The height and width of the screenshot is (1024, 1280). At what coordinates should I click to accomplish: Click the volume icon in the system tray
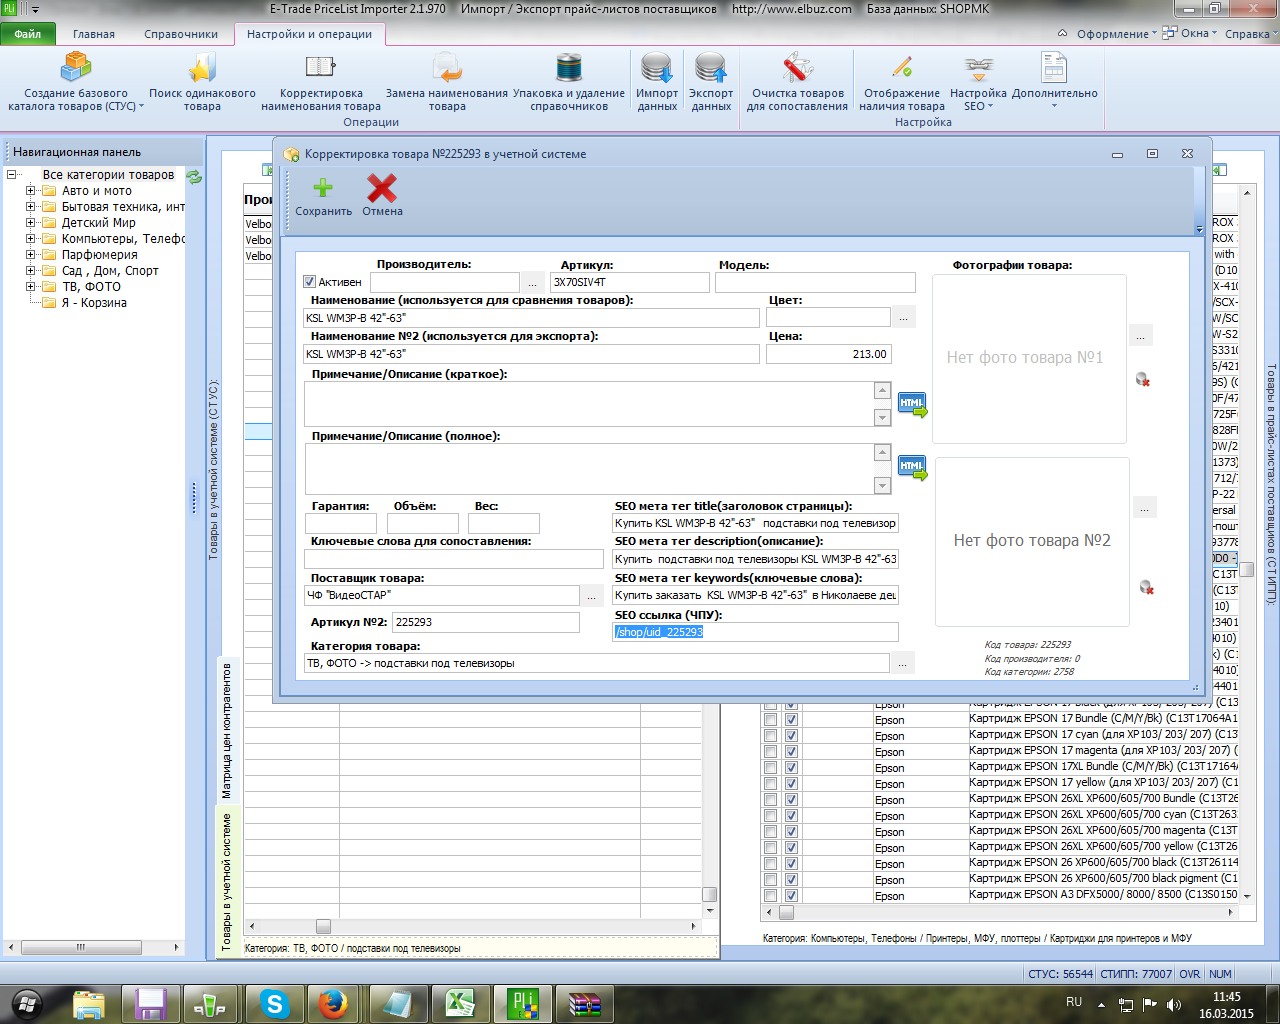click(x=1173, y=1005)
